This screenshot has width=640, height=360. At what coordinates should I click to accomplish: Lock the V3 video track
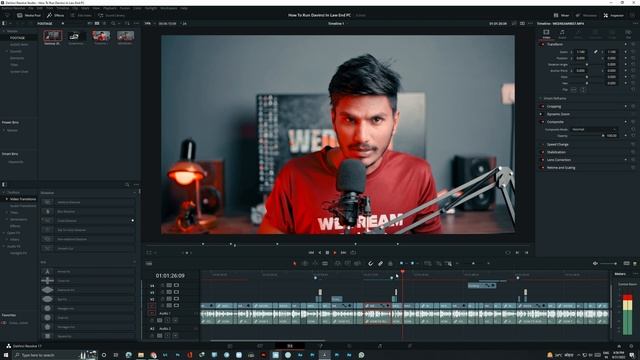(x=162, y=292)
